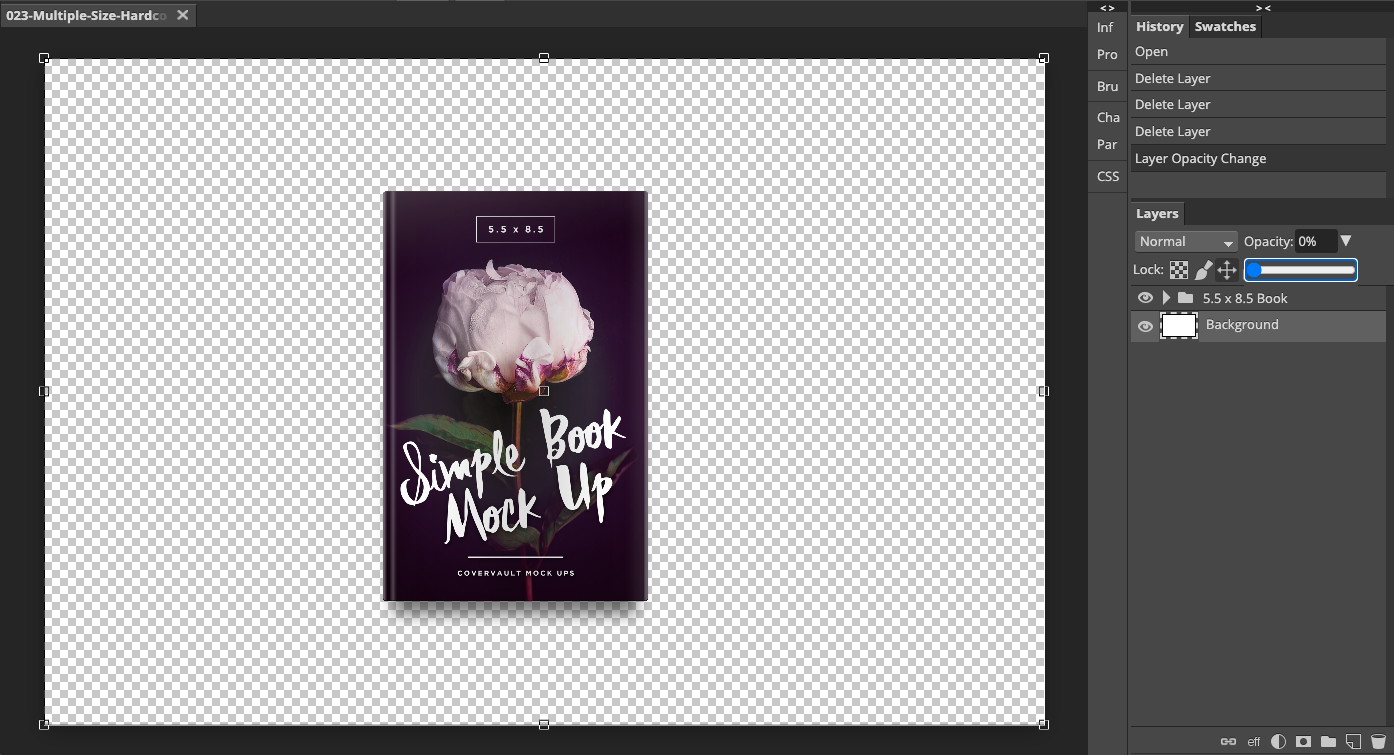Toggle lock position move icon
The height and width of the screenshot is (755, 1394).
tap(1227, 270)
